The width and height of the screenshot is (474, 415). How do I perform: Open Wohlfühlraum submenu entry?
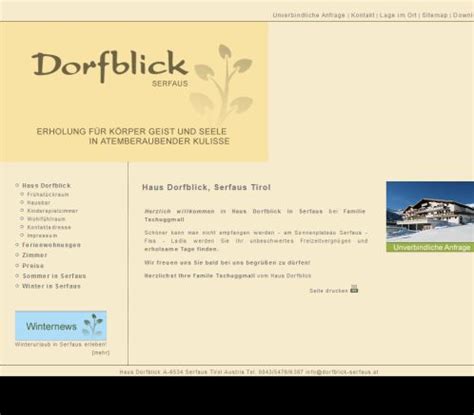pyautogui.click(x=46, y=219)
